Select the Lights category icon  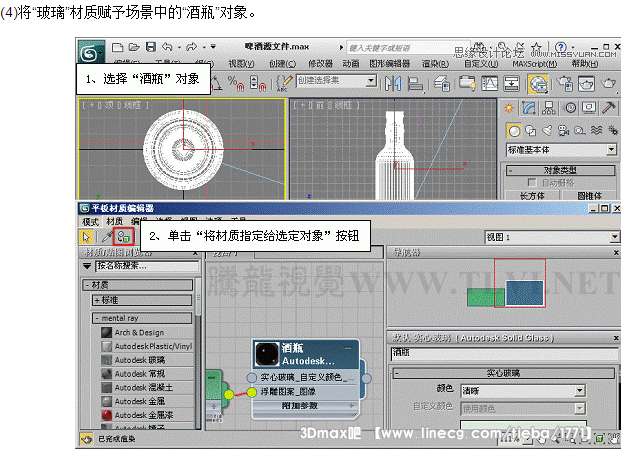point(547,130)
